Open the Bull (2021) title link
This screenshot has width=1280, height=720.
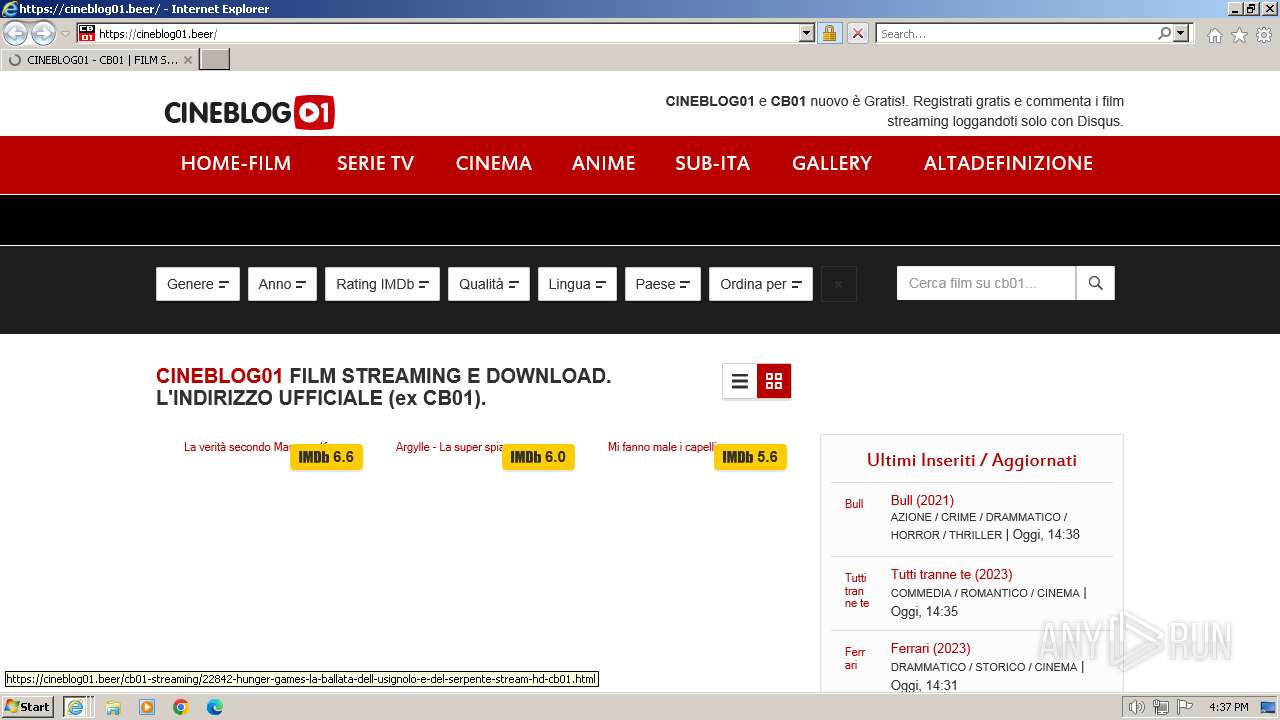(922, 500)
